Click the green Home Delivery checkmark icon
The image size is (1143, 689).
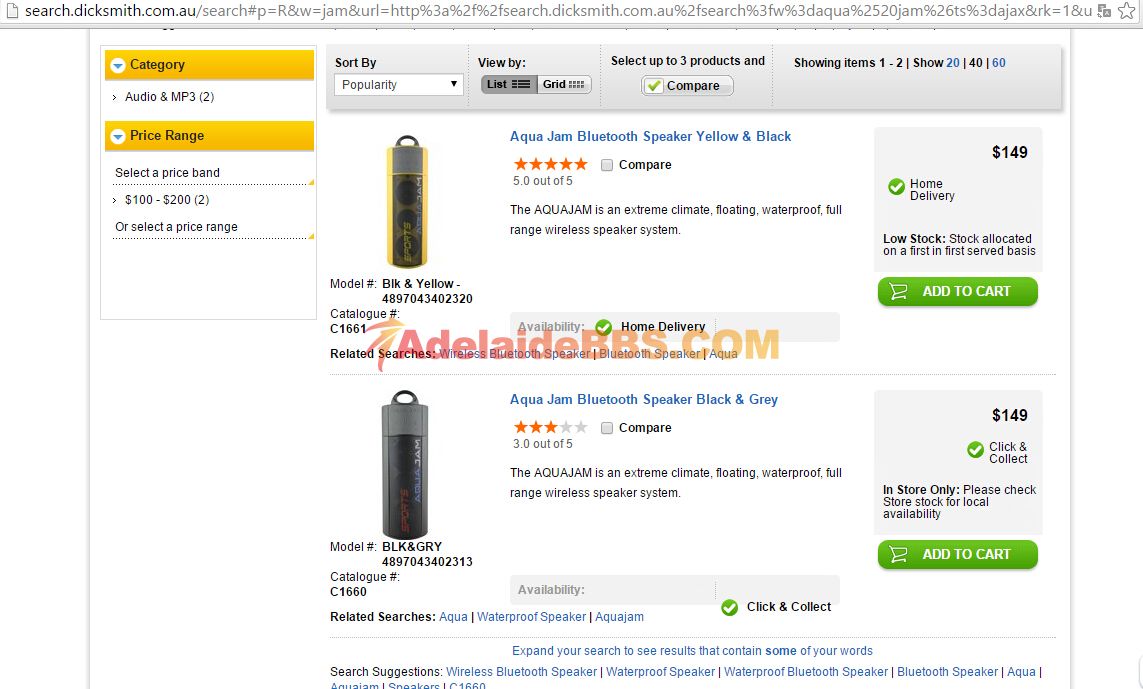click(896, 187)
